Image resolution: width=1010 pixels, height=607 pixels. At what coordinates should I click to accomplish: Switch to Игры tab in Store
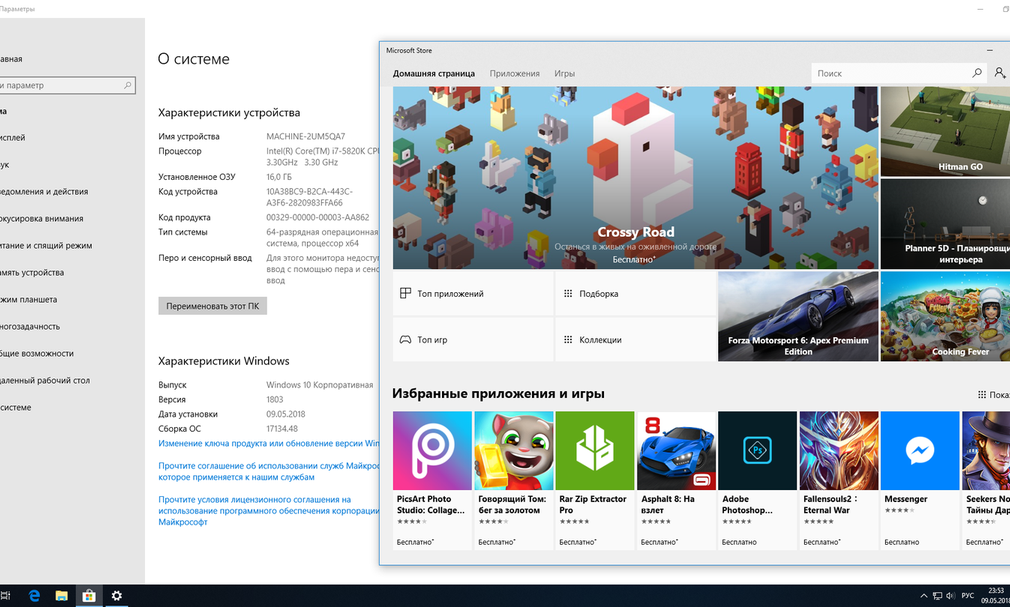(x=564, y=73)
